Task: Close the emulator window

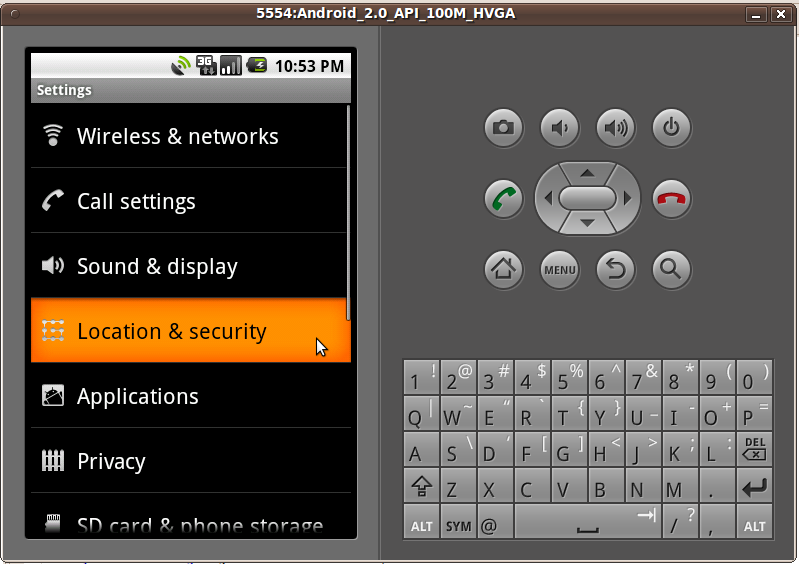Action: coord(781,14)
